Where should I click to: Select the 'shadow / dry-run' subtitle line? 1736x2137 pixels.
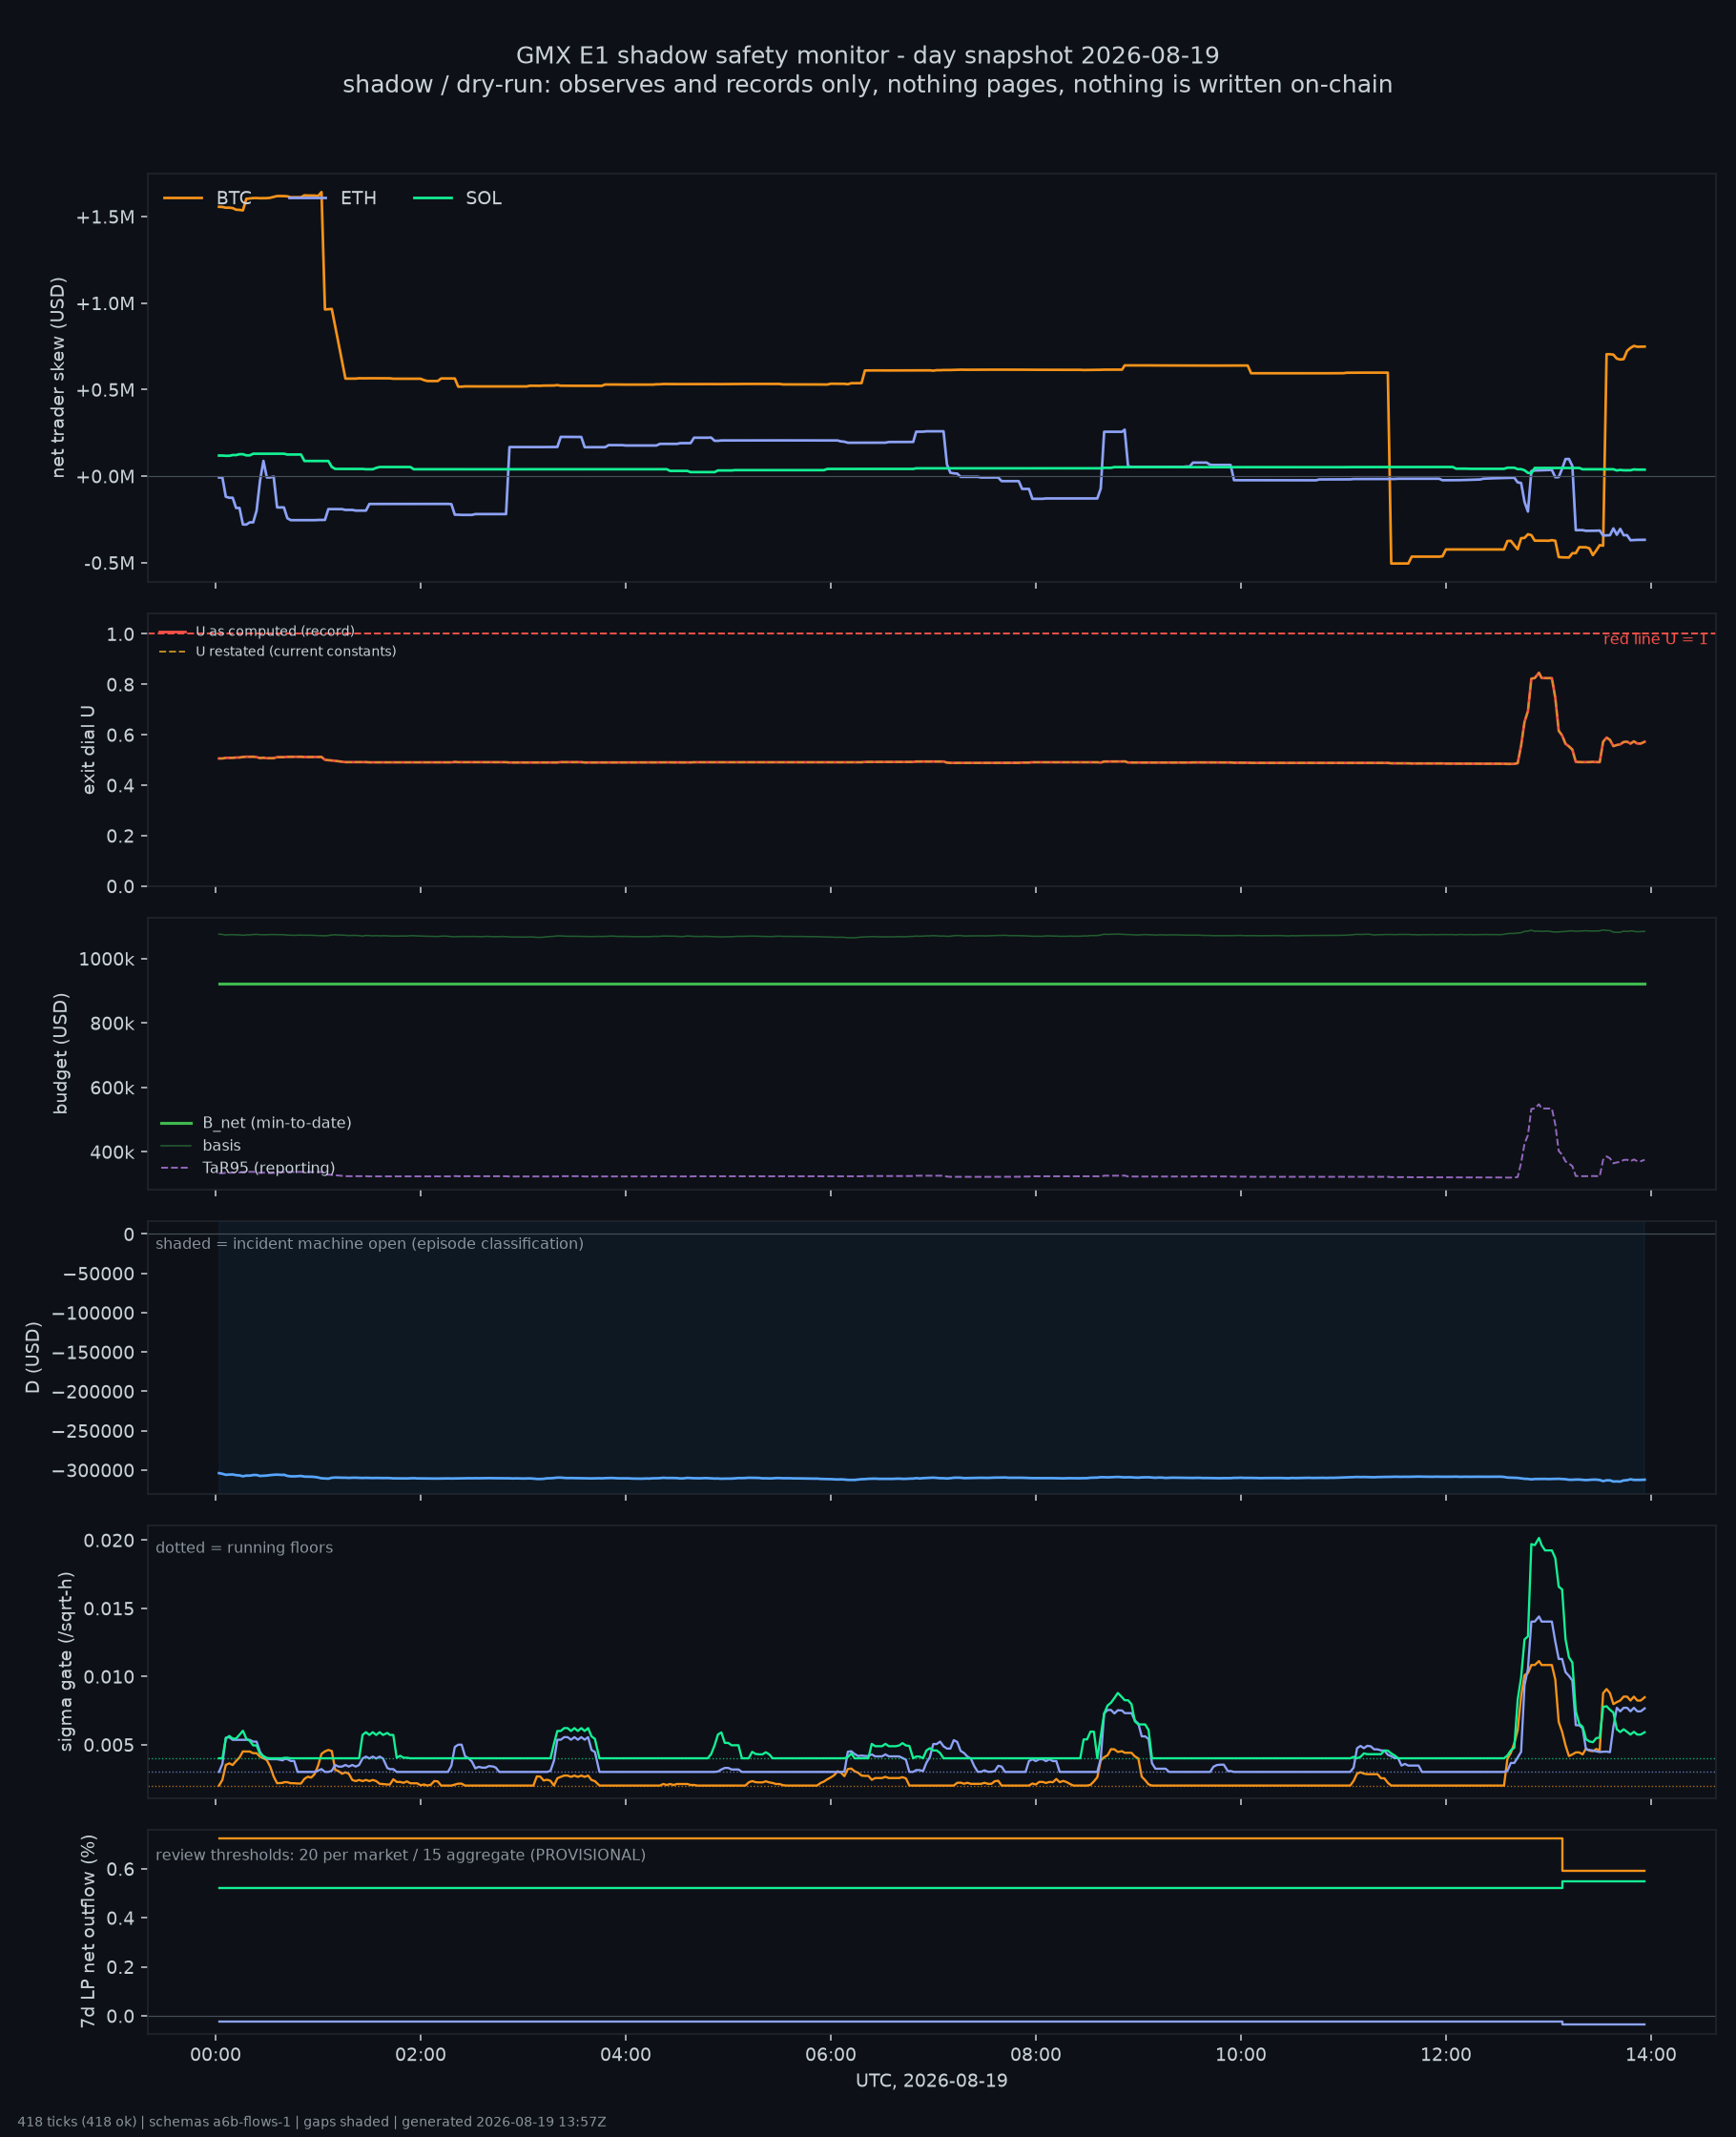tap(867, 84)
